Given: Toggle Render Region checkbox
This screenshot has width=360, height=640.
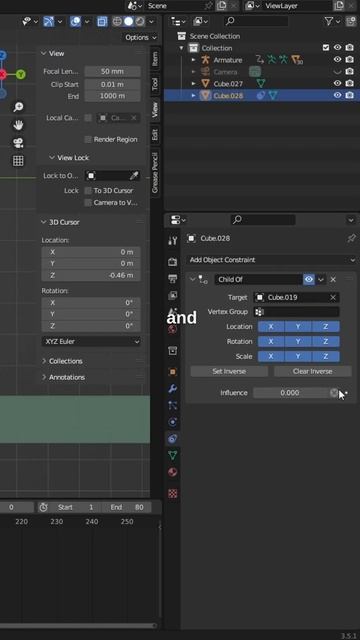Looking at the screenshot, I should (x=88, y=140).
